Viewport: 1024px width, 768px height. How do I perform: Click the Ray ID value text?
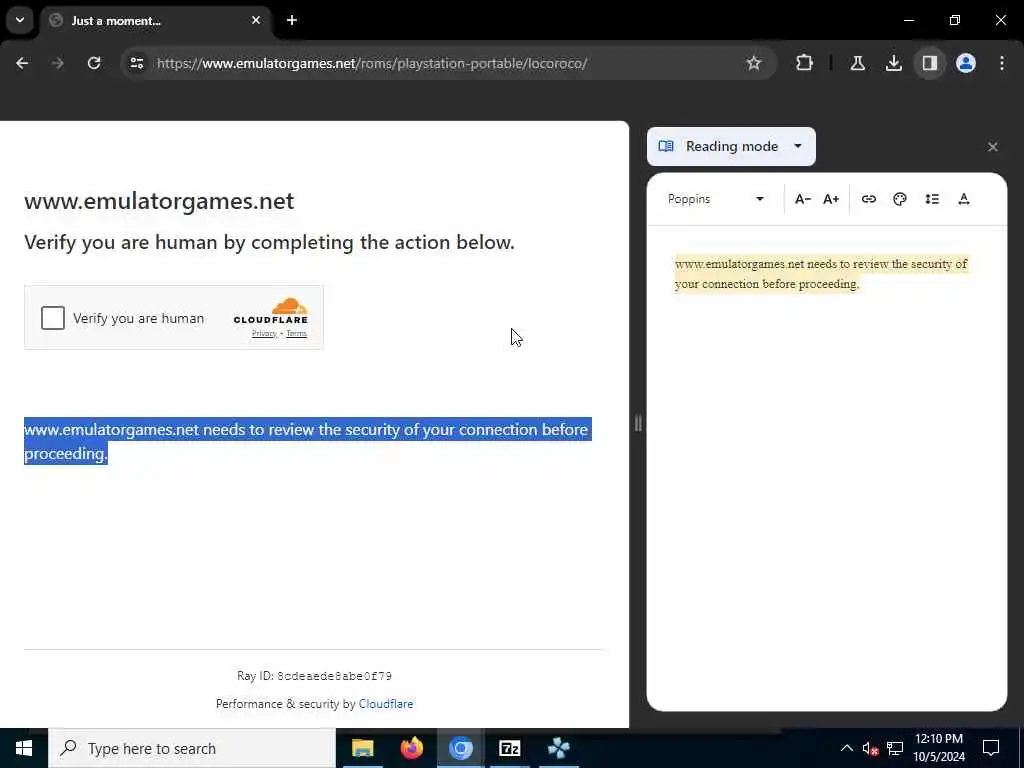coord(334,676)
